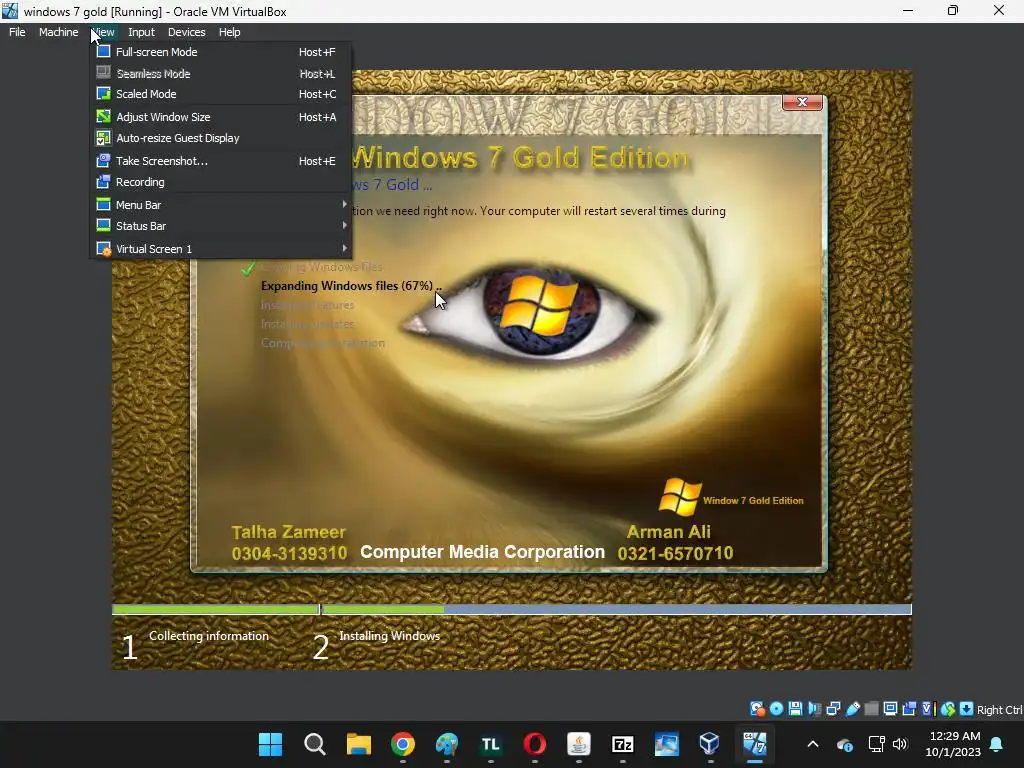Open VirtualBox Manager cube icon in taskbar
This screenshot has height=768, width=1024.
709,744
